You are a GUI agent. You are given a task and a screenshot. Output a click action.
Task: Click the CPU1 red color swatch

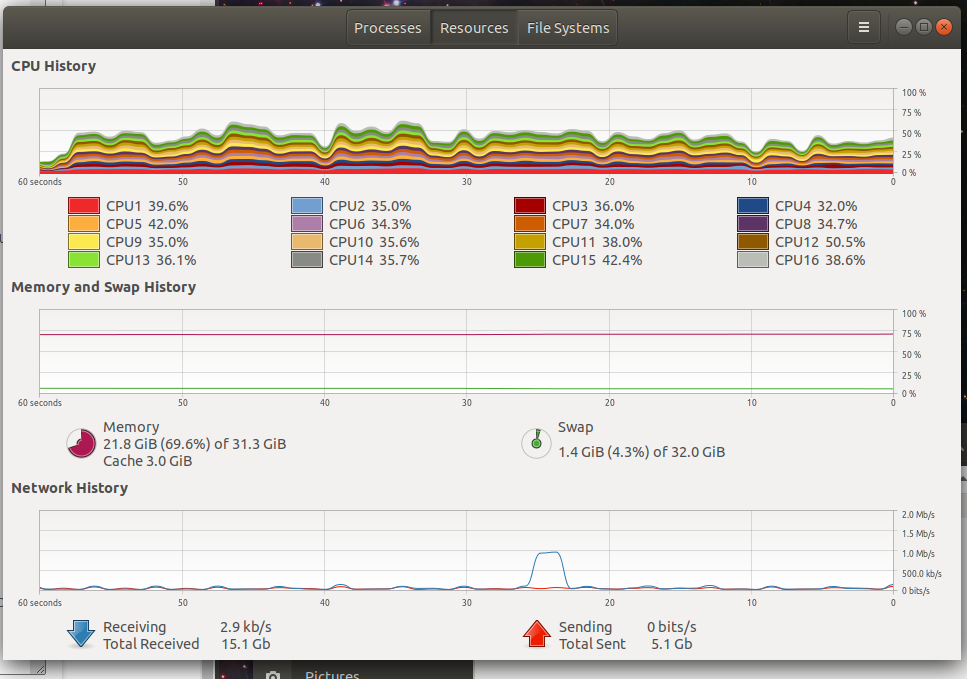coord(84,206)
